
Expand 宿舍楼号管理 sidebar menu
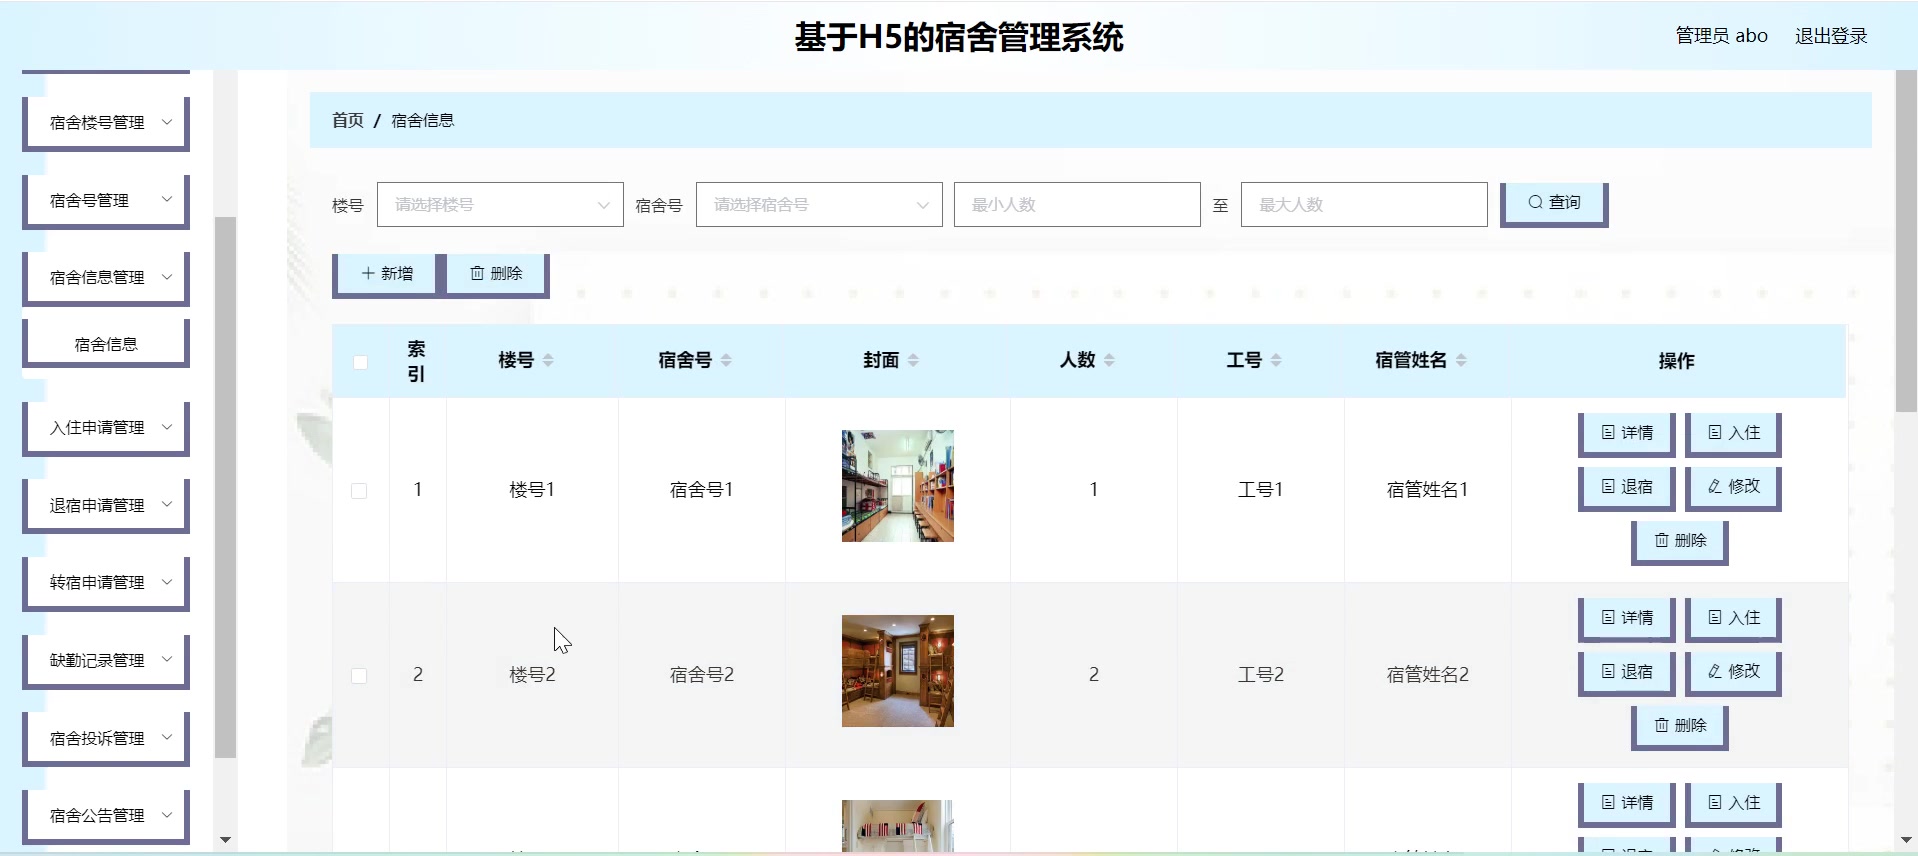(x=106, y=123)
